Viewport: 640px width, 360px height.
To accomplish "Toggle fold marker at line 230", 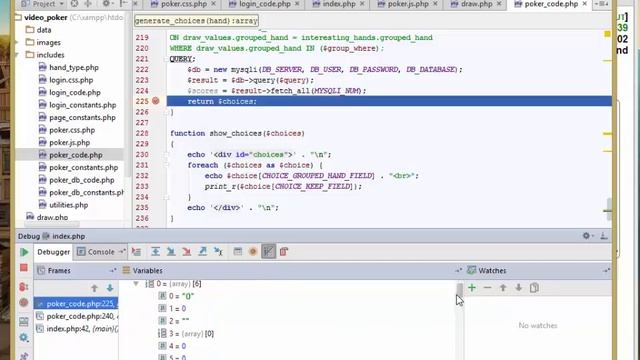I will pos(166,155).
